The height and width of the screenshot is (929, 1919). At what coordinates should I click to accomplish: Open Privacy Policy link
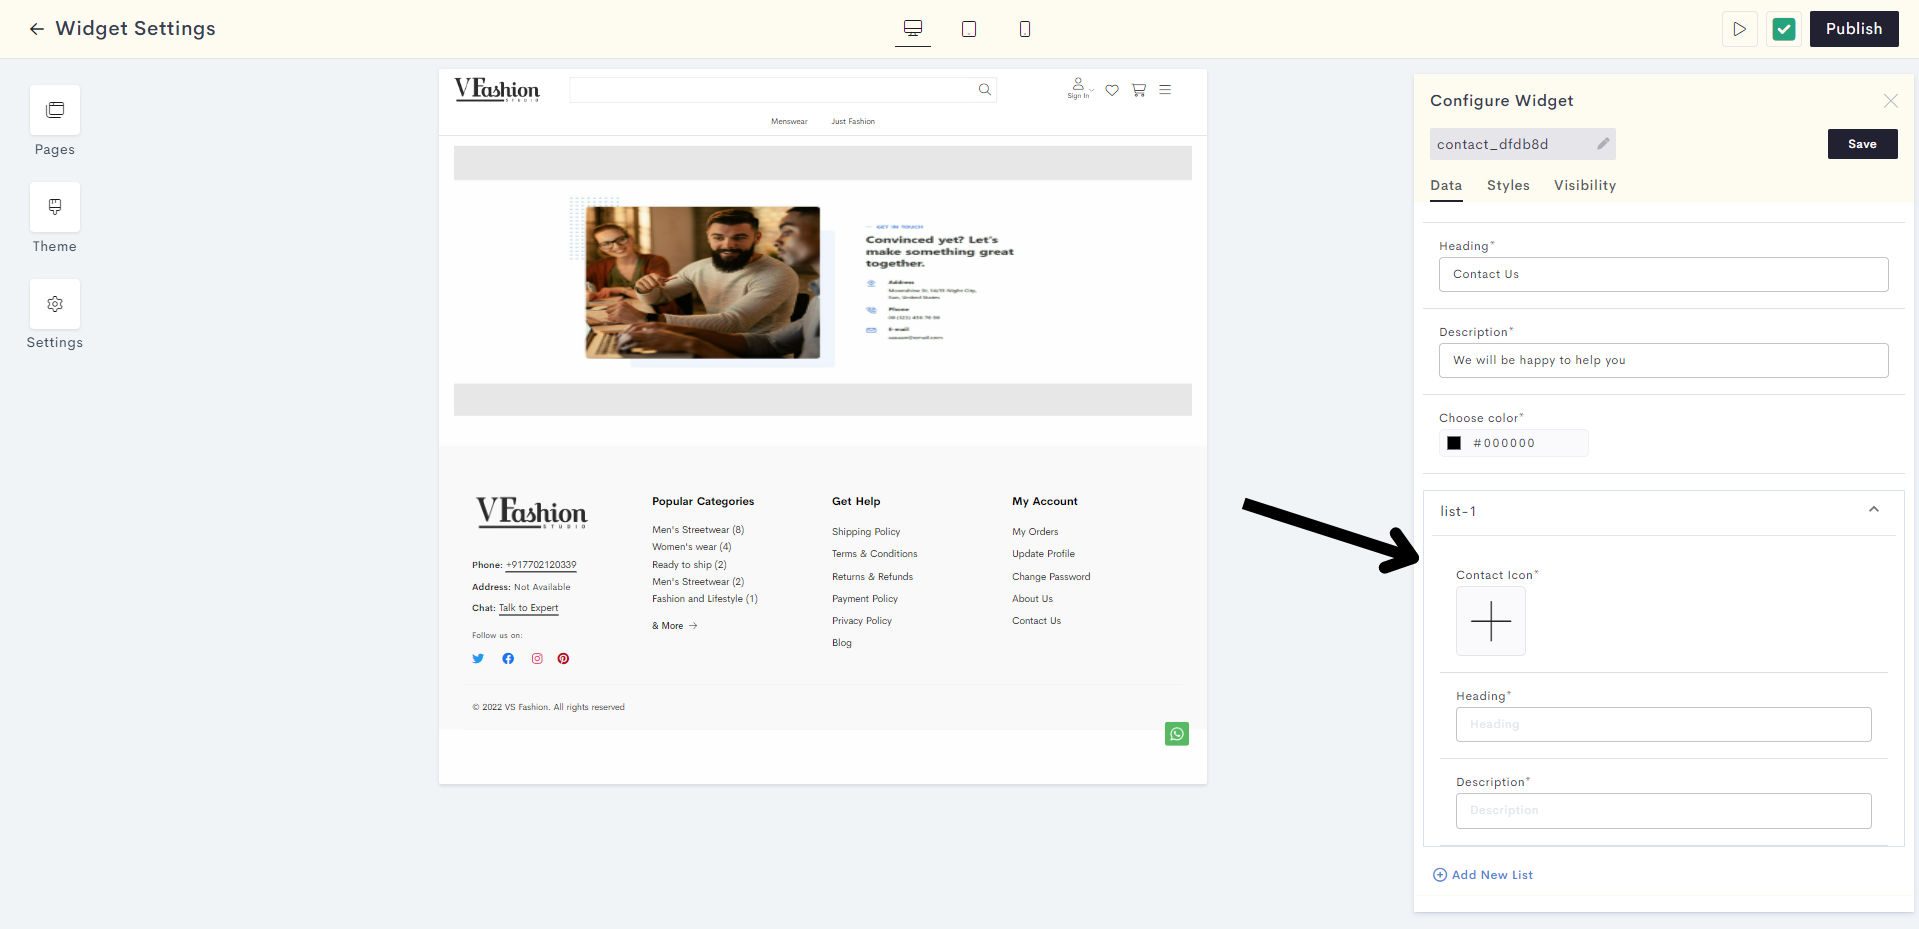pyautogui.click(x=862, y=621)
